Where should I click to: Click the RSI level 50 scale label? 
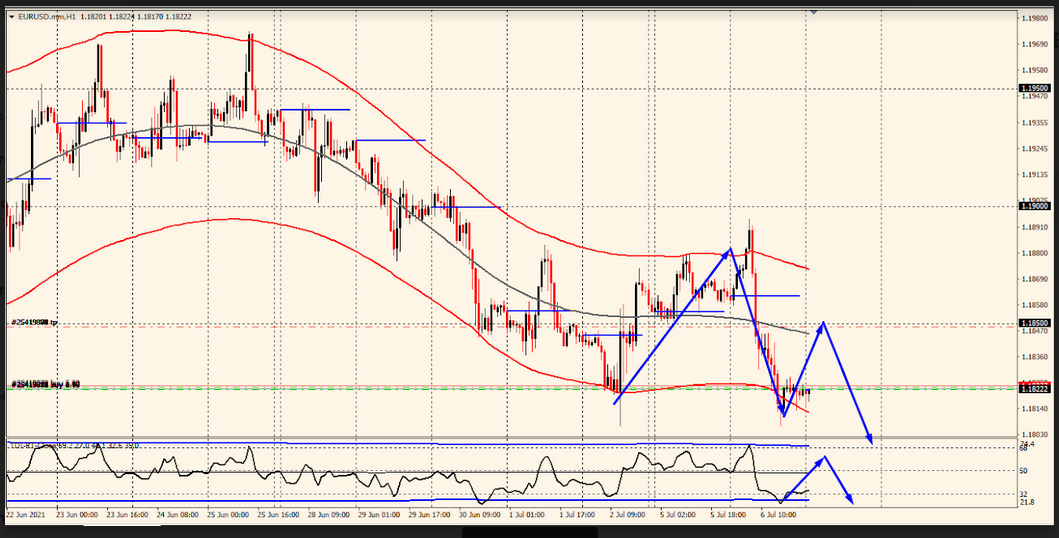[1024, 470]
